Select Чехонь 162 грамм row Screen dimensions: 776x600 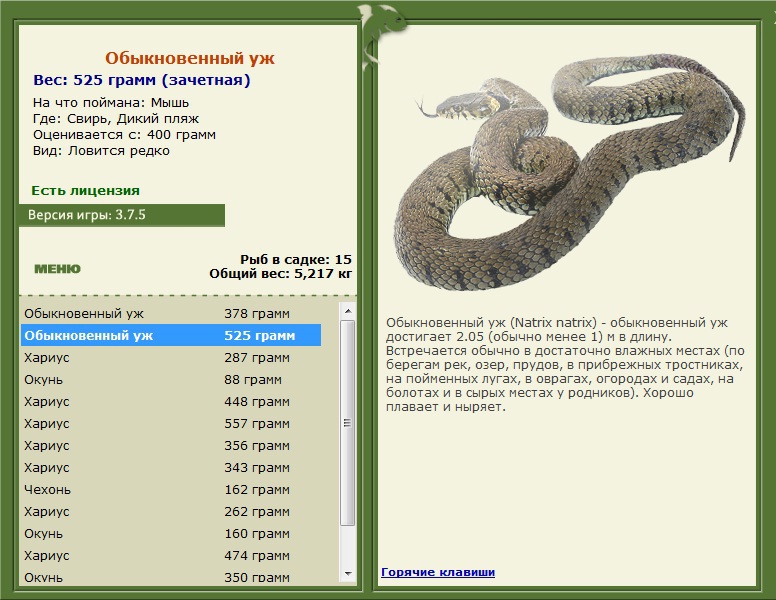[171, 490]
